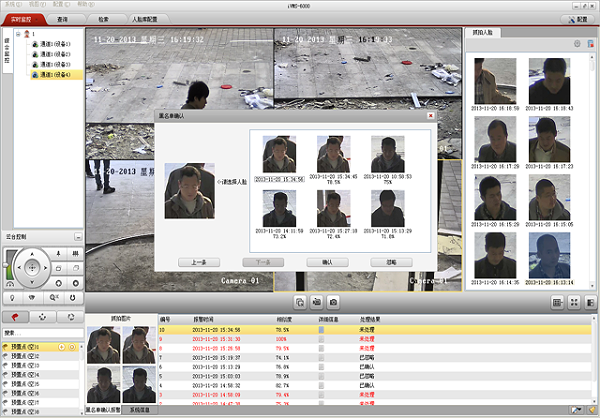Screen dimensions: 600x418
Task: Open the 系统 menu
Action: point(10,5)
